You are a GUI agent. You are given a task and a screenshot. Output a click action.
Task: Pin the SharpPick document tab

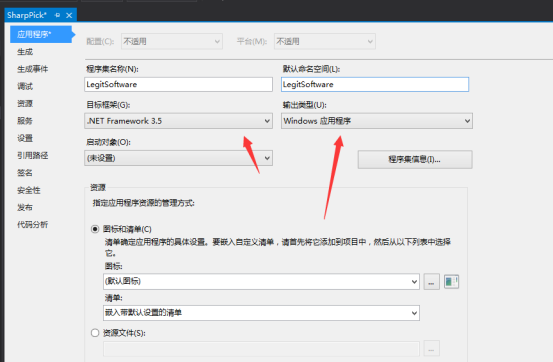pos(58,15)
